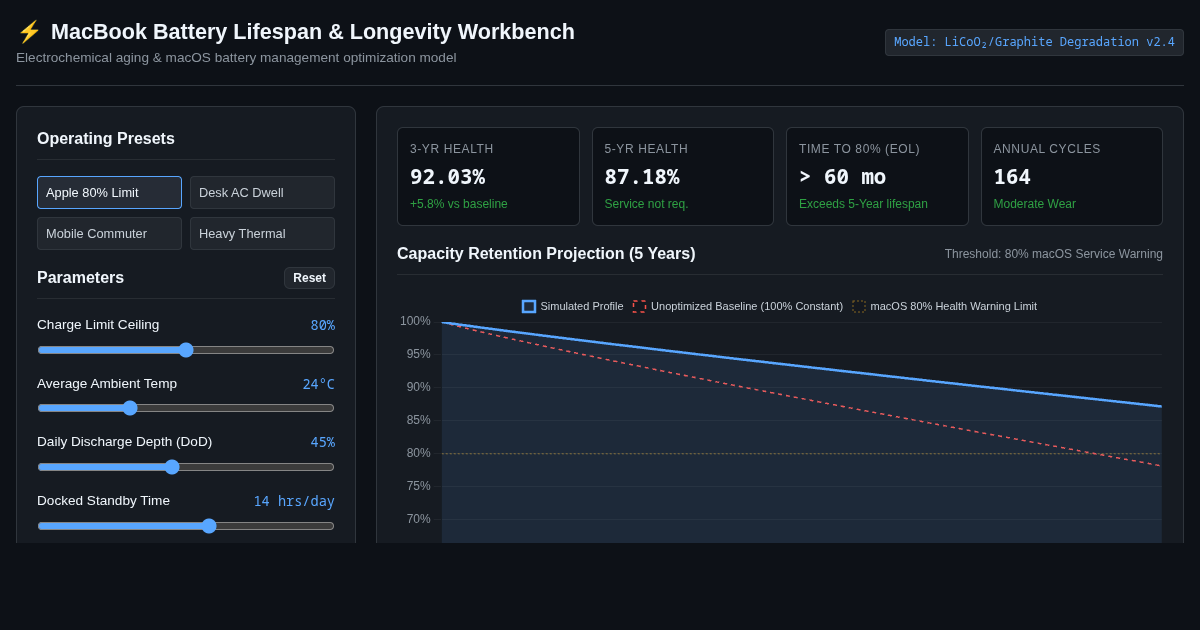Image resolution: width=1200 pixels, height=630 pixels.
Task: Click 'Exceeds 5-Year lifespan' text
Action: [863, 204]
